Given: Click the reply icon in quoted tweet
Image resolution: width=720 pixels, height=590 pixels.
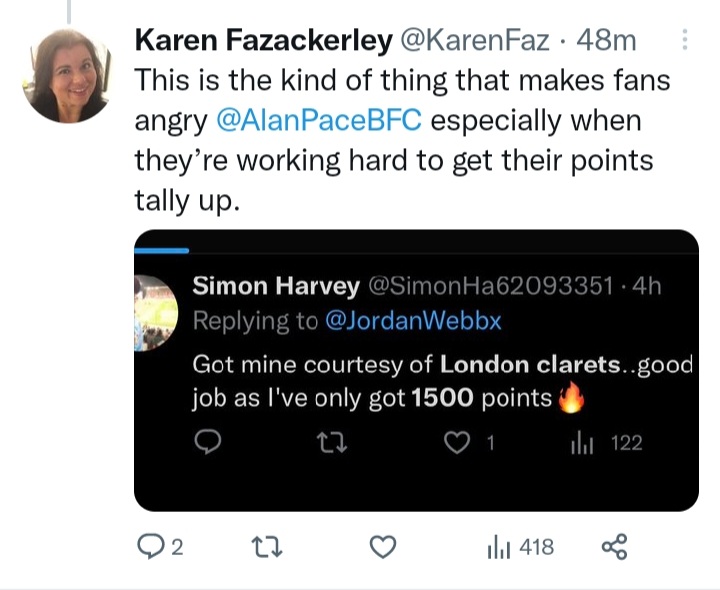Looking at the screenshot, I should point(206,443).
